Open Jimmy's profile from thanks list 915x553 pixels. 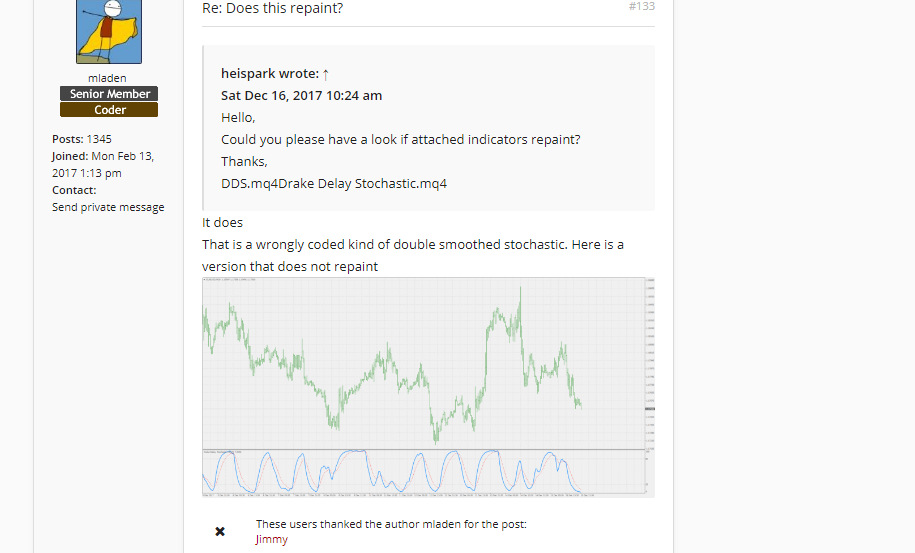pyautogui.click(x=271, y=539)
